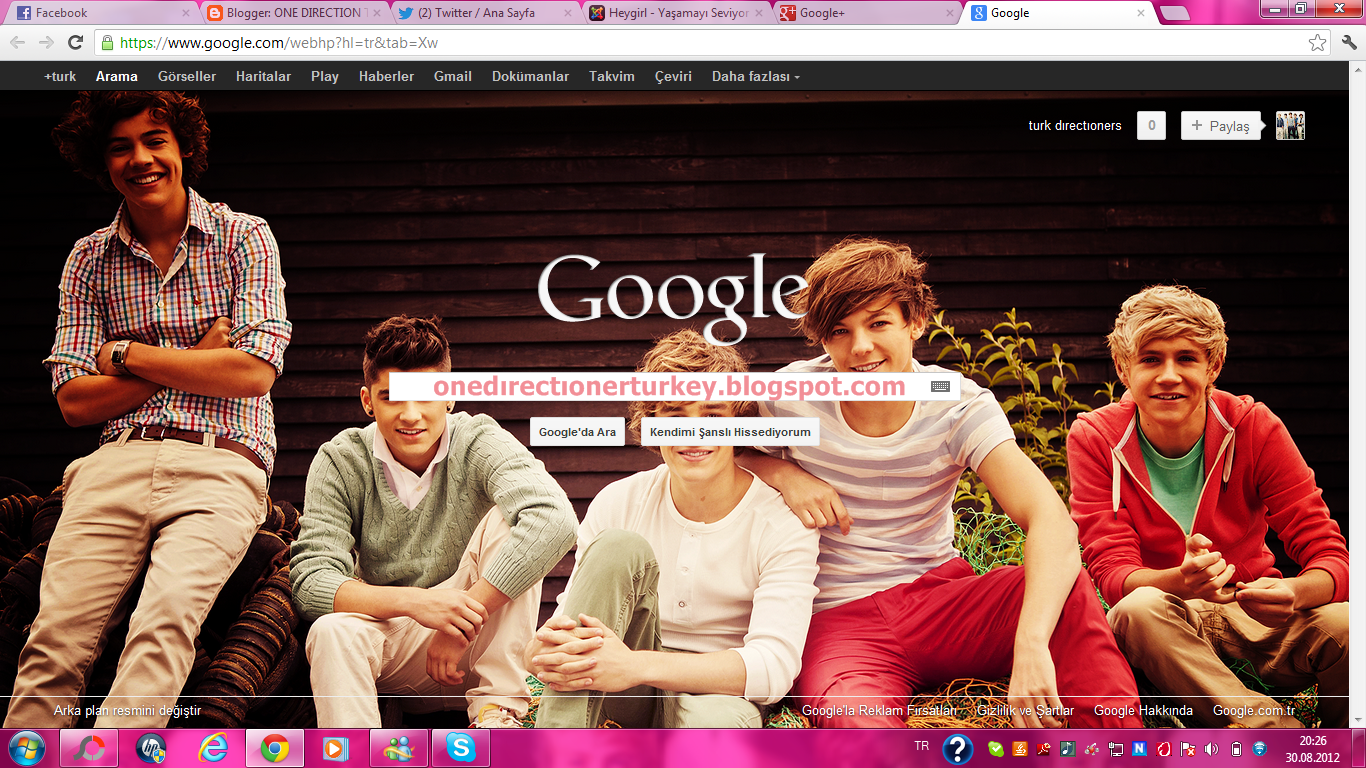Bookmark this page with the star icon
The width and height of the screenshot is (1366, 768).
[x=1318, y=43]
